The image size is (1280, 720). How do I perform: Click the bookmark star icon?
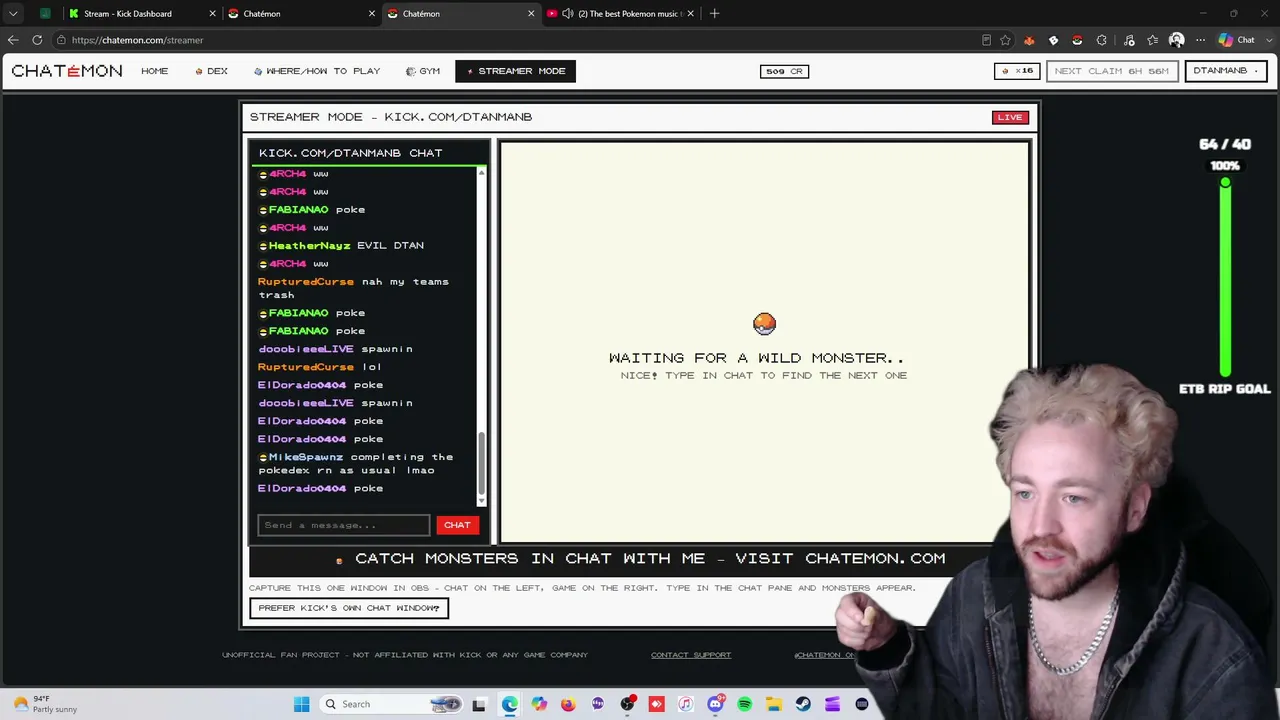click(1007, 40)
